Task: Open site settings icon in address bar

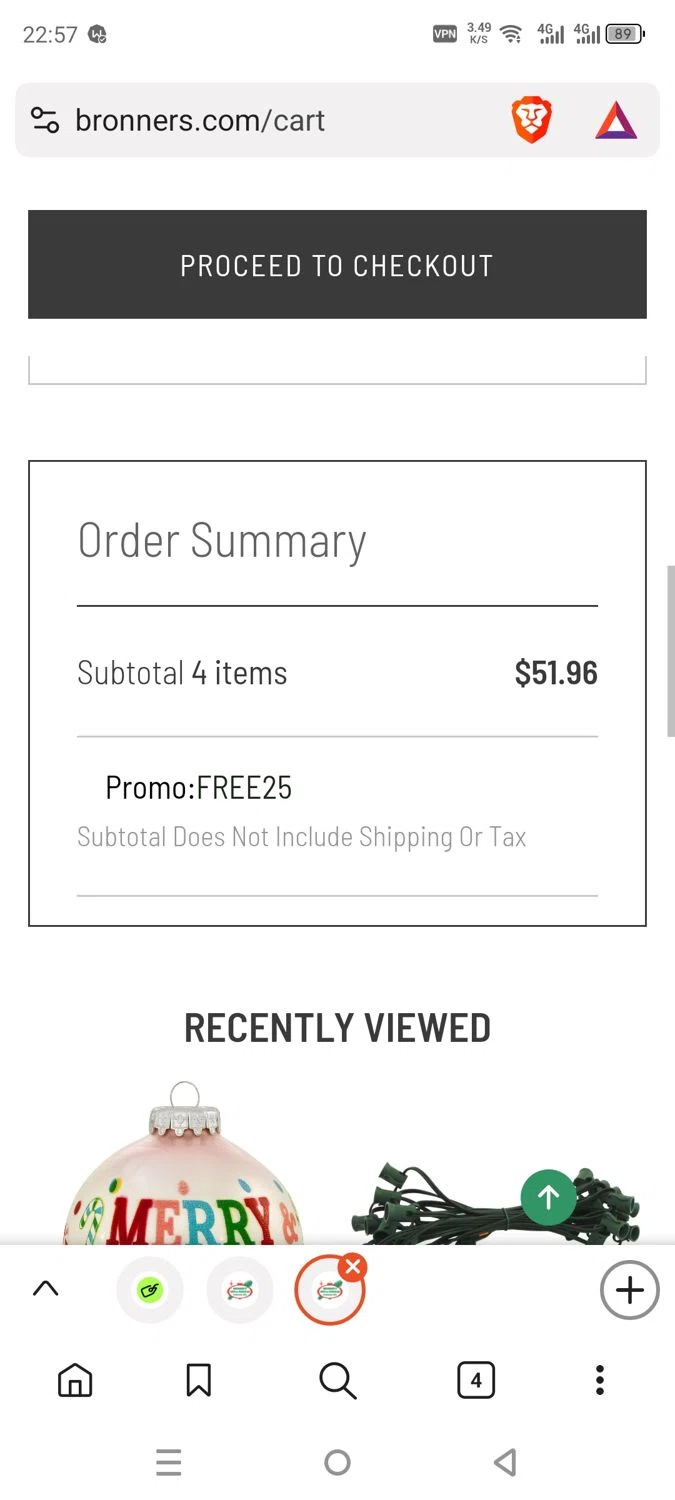Action: click(x=45, y=121)
